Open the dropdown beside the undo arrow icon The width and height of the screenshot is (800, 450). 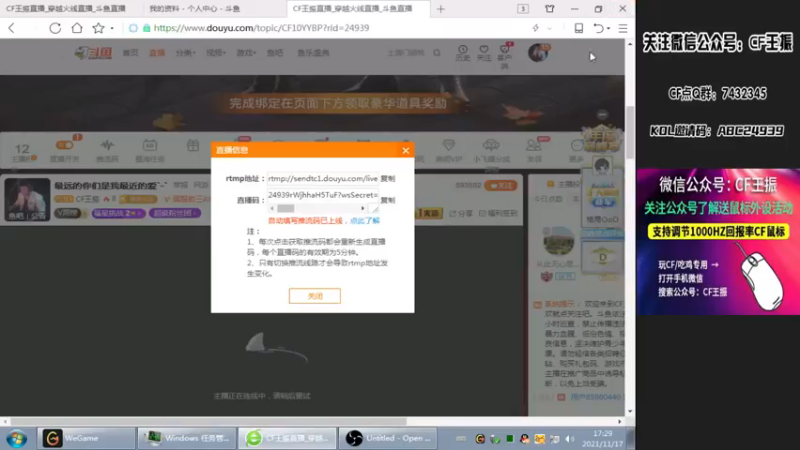point(608,29)
